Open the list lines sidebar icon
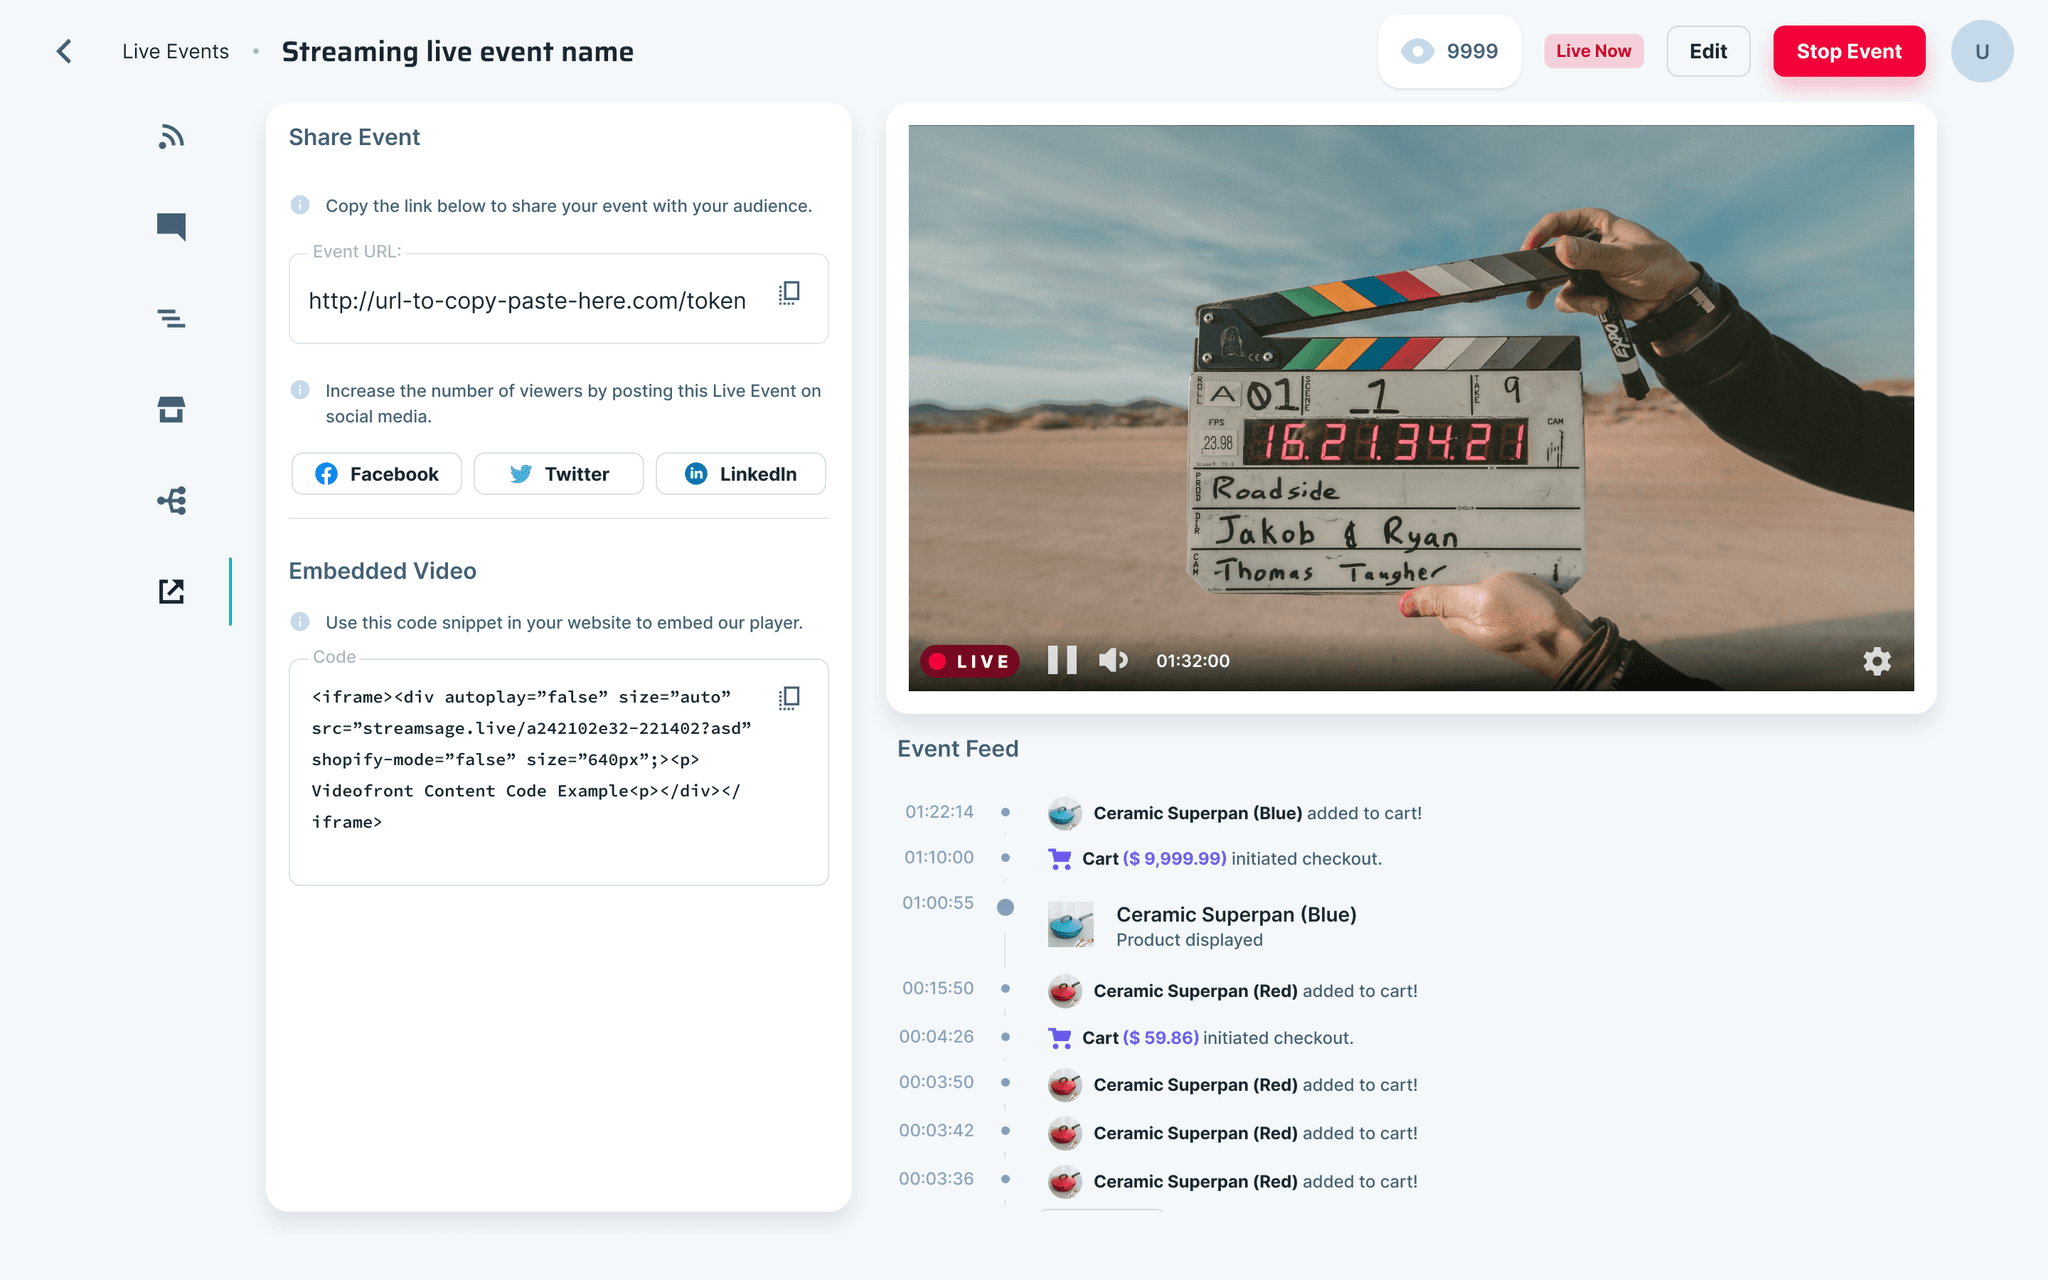Image resolution: width=2048 pixels, height=1280 pixels. (x=171, y=318)
